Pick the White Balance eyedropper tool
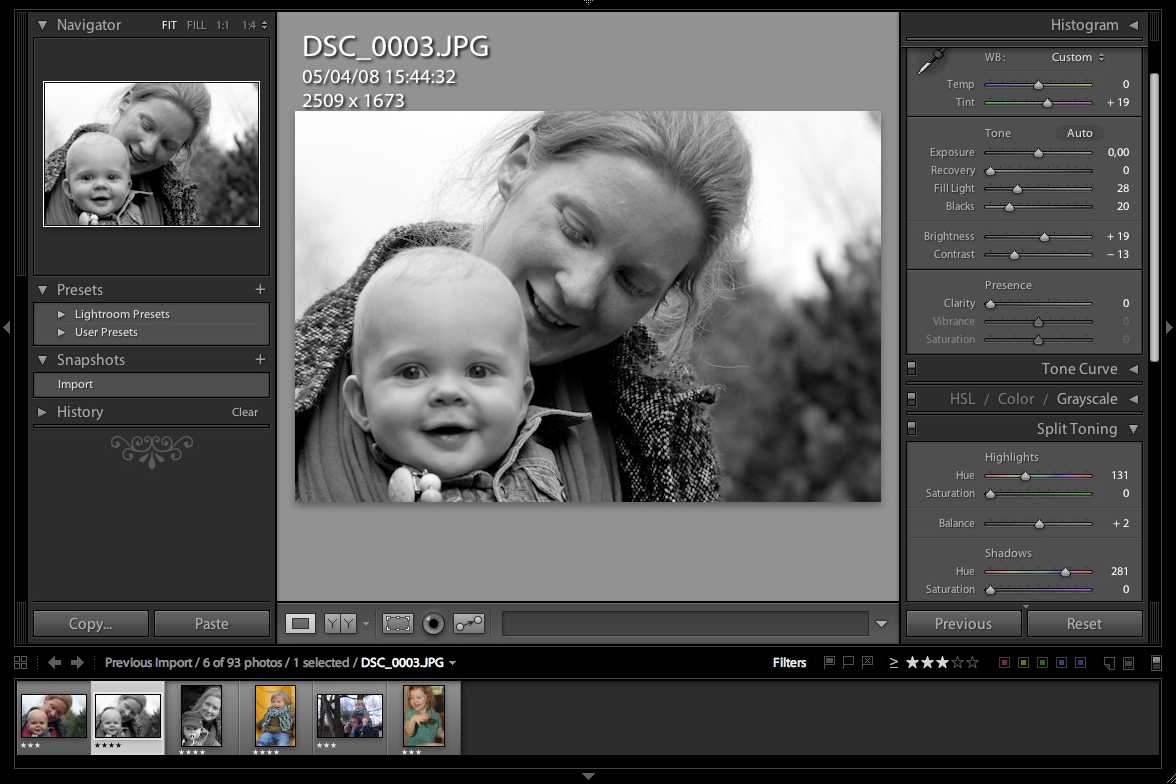1176x784 pixels. click(x=931, y=62)
